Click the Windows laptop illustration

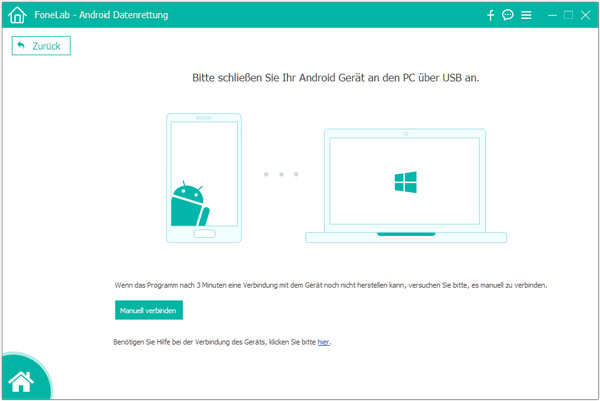(406, 186)
